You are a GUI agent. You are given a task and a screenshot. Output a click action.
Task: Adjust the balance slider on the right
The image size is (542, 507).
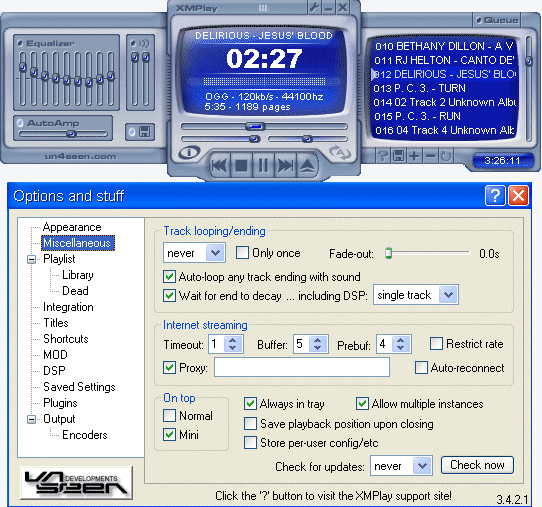(308, 139)
